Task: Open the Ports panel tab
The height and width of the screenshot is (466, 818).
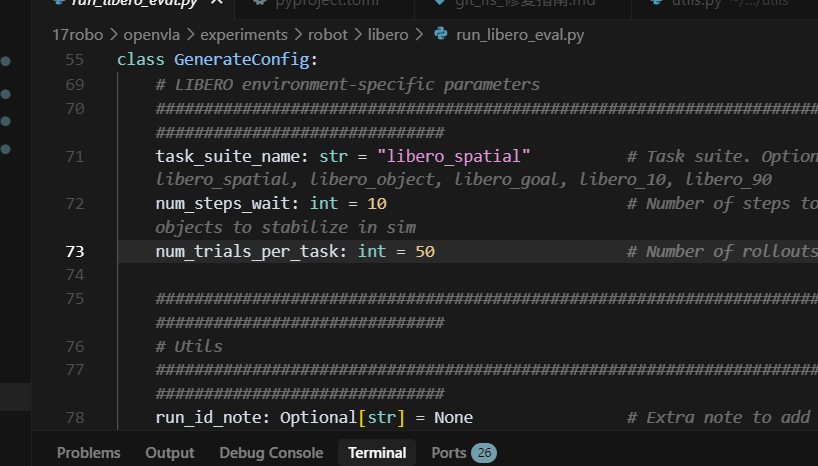Action: pos(449,453)
